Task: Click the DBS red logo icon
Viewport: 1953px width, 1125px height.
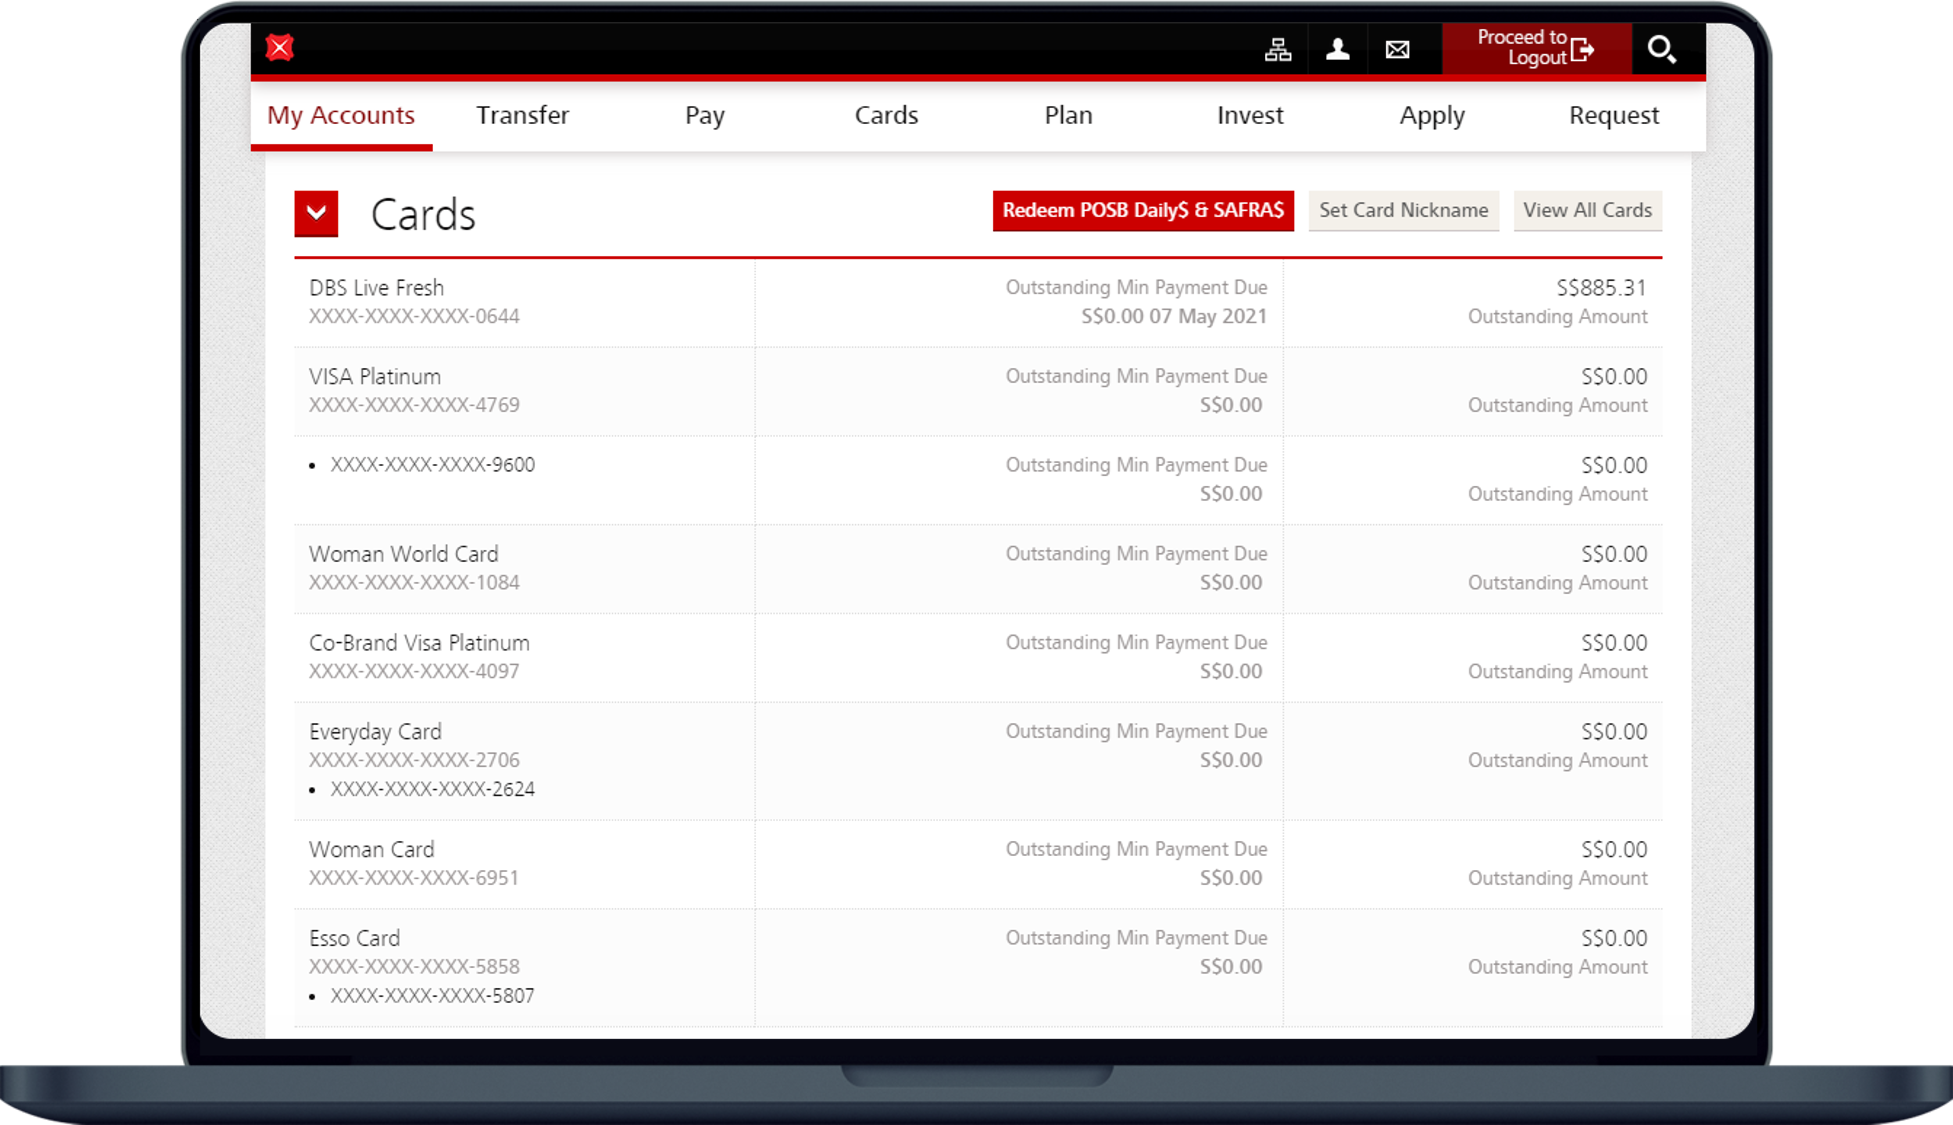Action: [280, 48]
